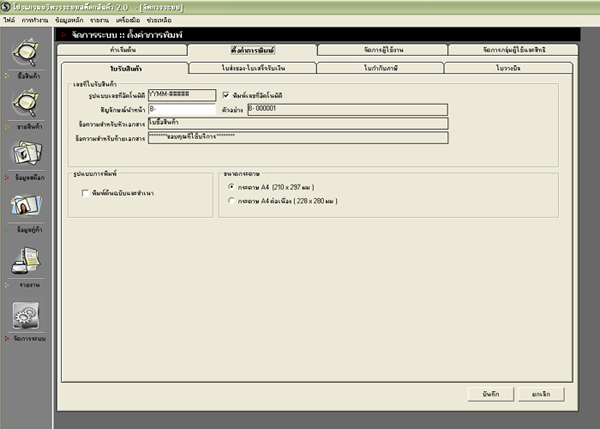Open the customer data portrait icon
The width and height of the screenshot is (600, 429).
[x=24, y=207]
